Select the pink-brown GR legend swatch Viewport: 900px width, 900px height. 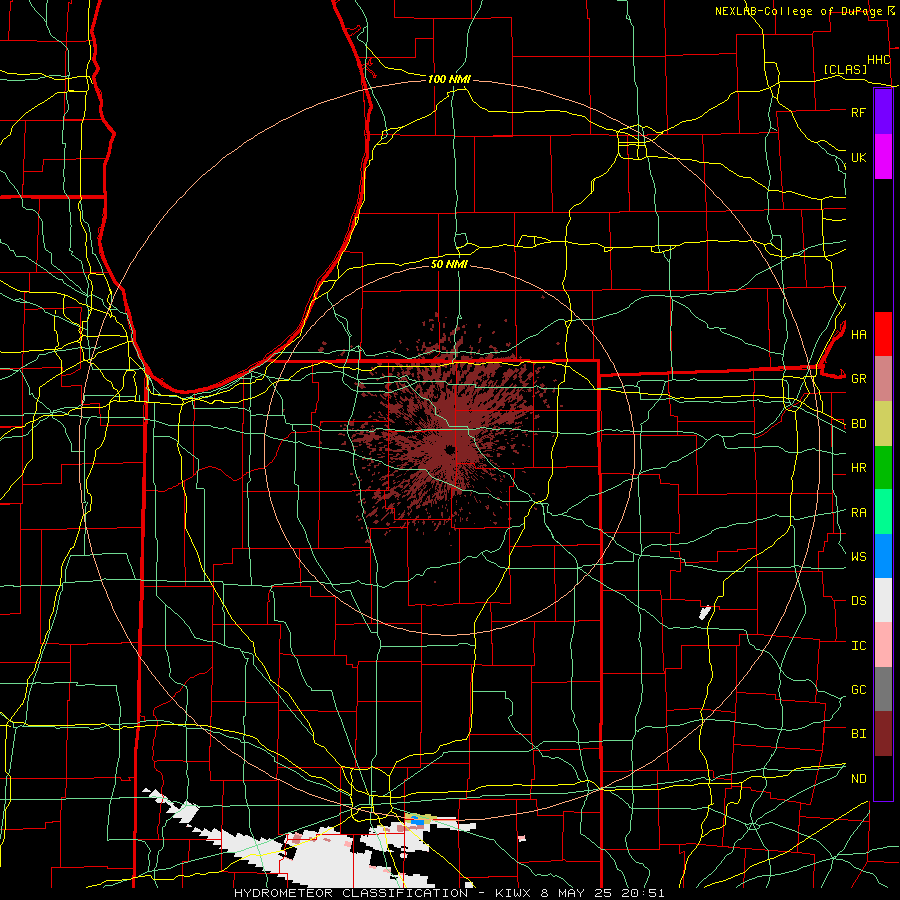(x=883, y=378)
